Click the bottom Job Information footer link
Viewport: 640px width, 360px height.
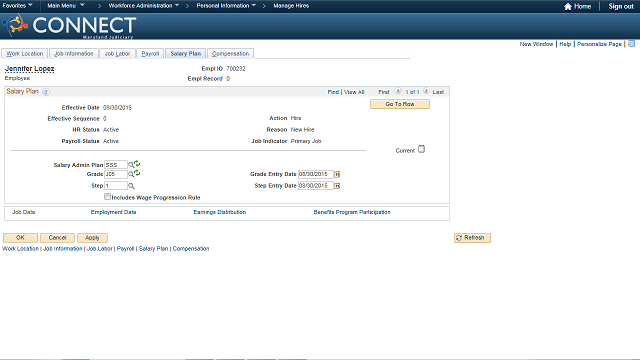[x=63, y=249]
